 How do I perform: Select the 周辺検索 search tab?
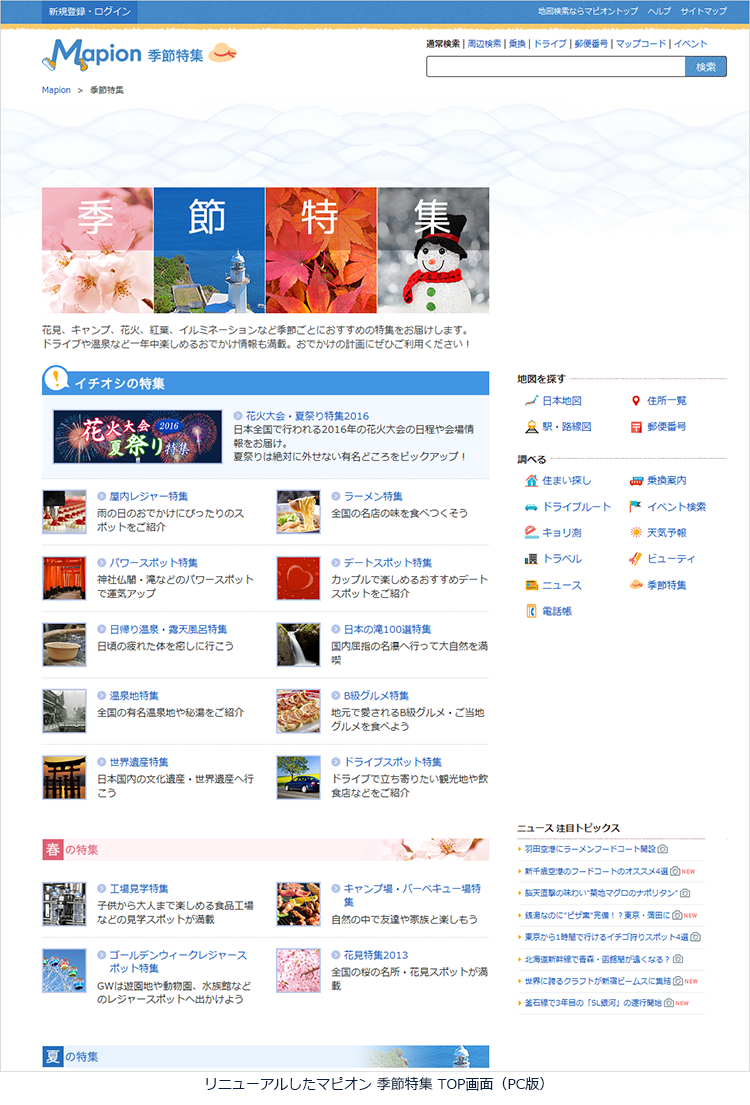[484, 44]
